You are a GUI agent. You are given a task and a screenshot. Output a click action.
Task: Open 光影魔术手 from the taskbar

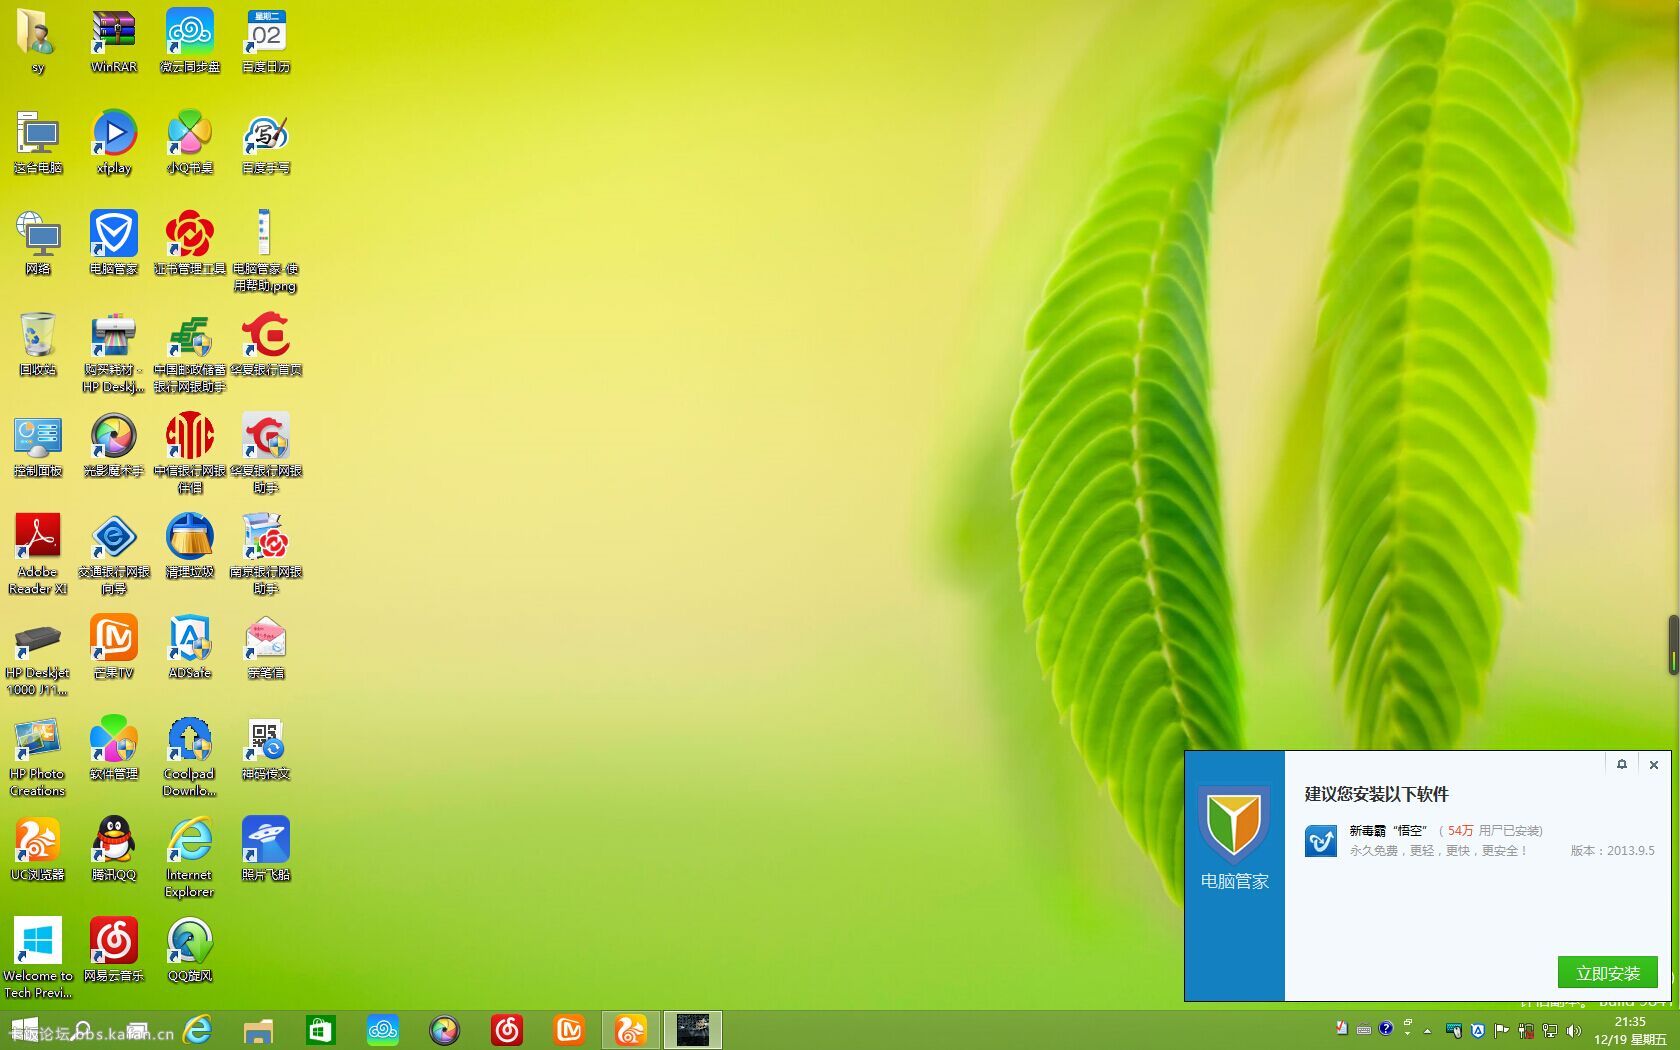pyautogui.click(x=444, y=1029)
